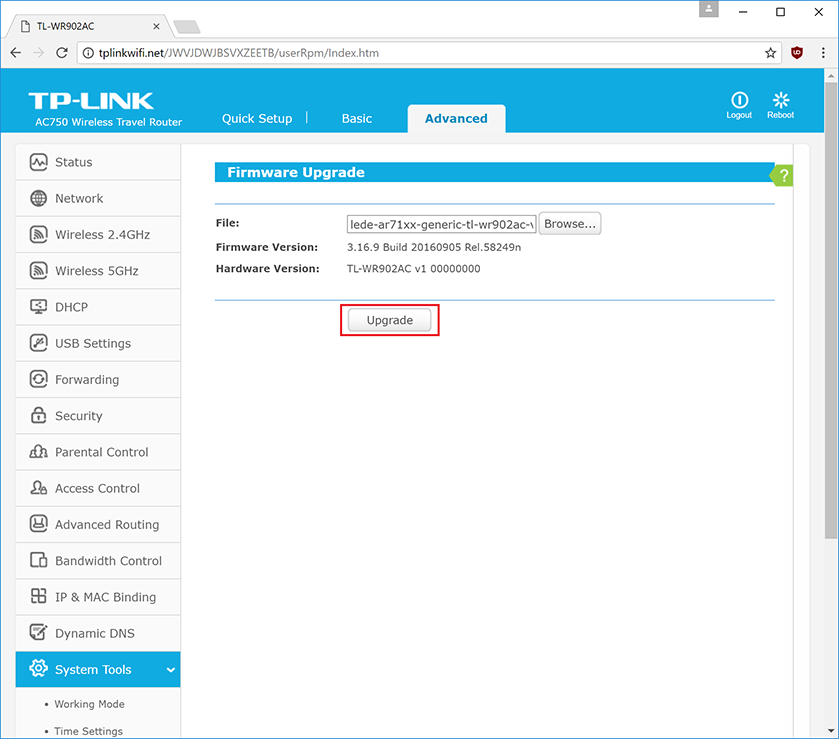Click the scrollbar down arrow
The height and width of the screenshot is (739, 839).
pyautogui.click(x=830, y=730)
